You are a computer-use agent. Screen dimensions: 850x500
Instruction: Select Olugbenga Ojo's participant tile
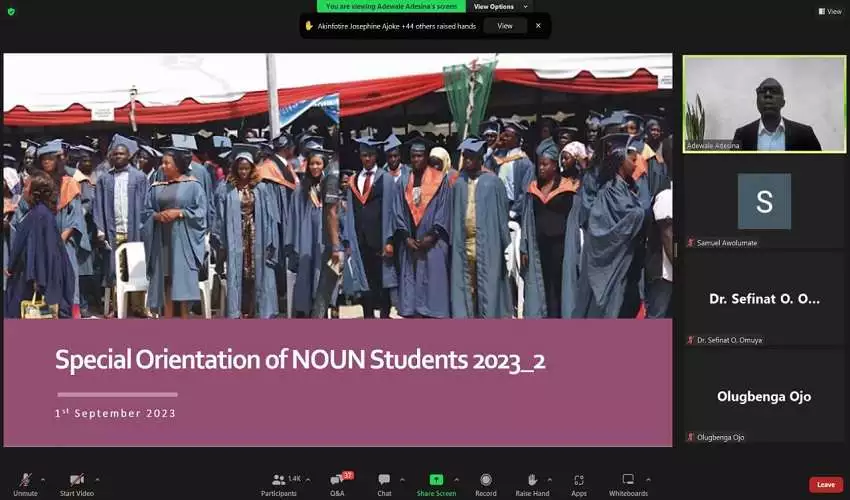pyautogui.click(x=764, y=396)
